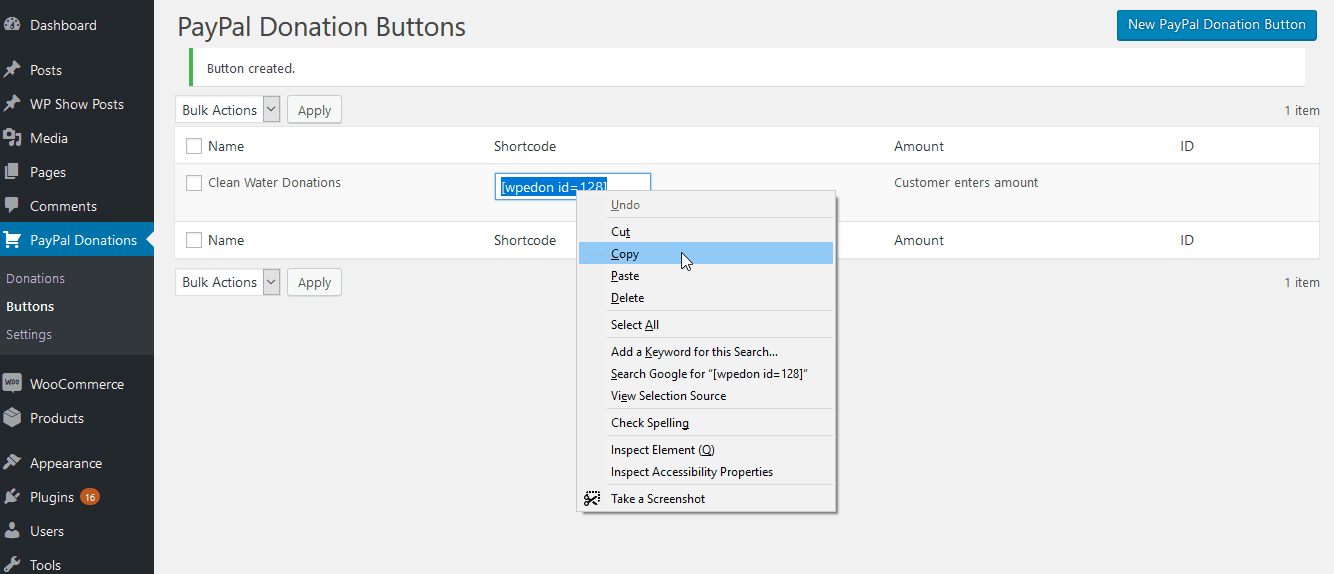The width and height of the screenshot is (1334, 574).
Task: Click the Products box icon
Action: click(x=12, y=418)
